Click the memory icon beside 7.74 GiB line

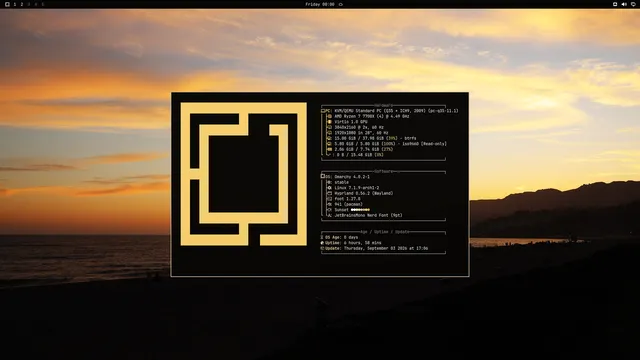[x=329, y=149]
